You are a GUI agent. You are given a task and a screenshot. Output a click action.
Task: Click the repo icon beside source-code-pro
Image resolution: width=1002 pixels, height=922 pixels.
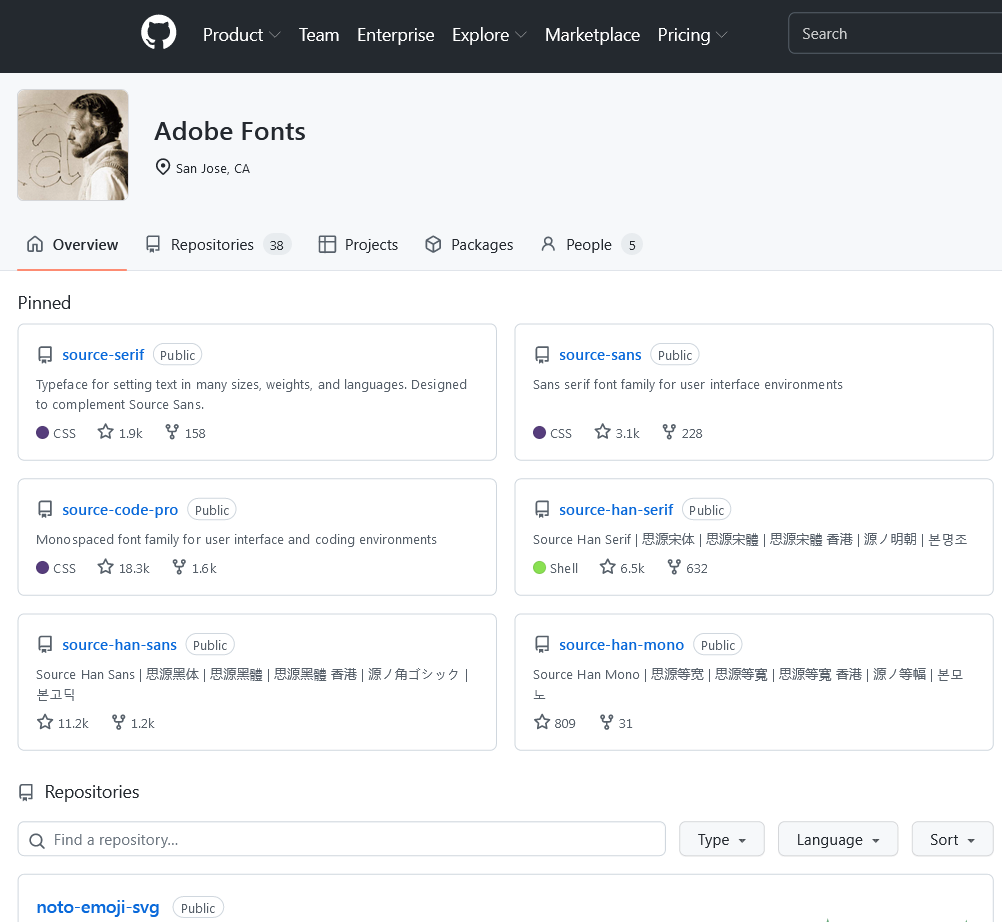pyautogui.click(x=45, y=510)
